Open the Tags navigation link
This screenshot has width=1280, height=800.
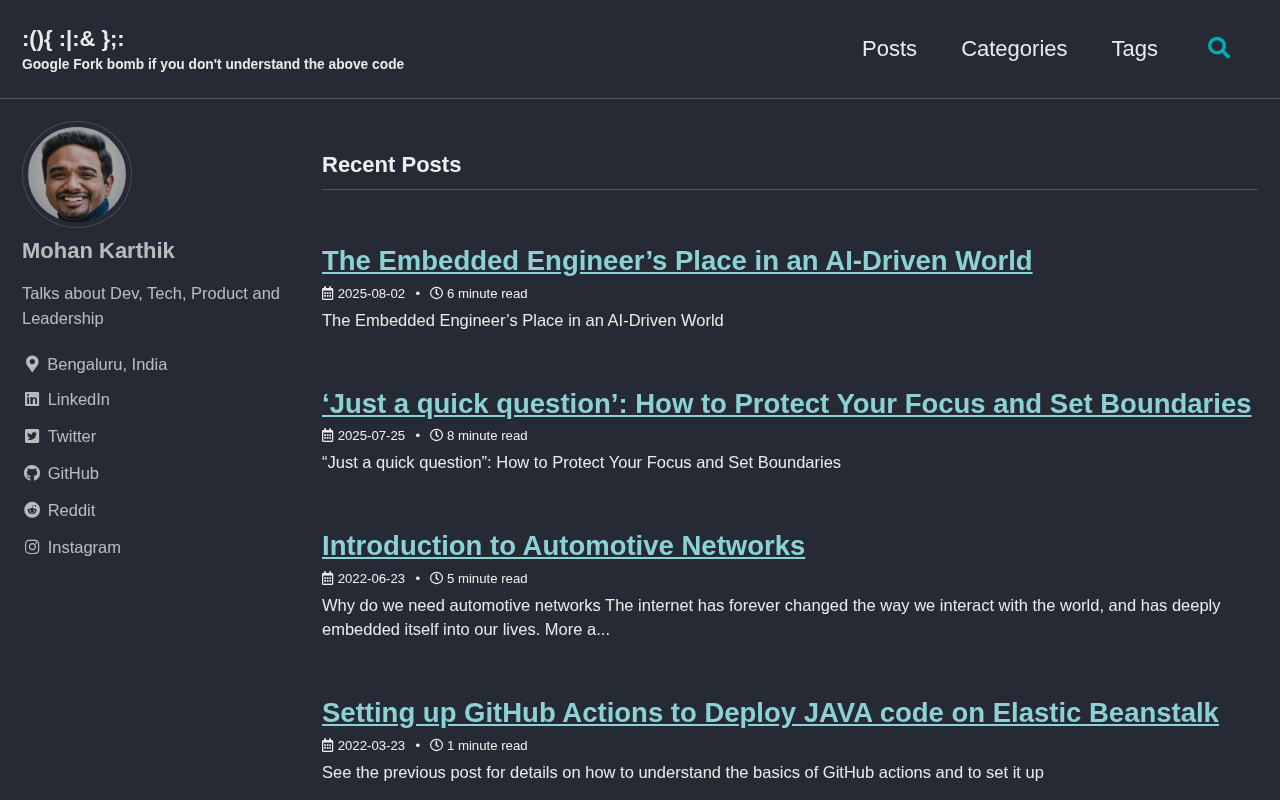1134,48
